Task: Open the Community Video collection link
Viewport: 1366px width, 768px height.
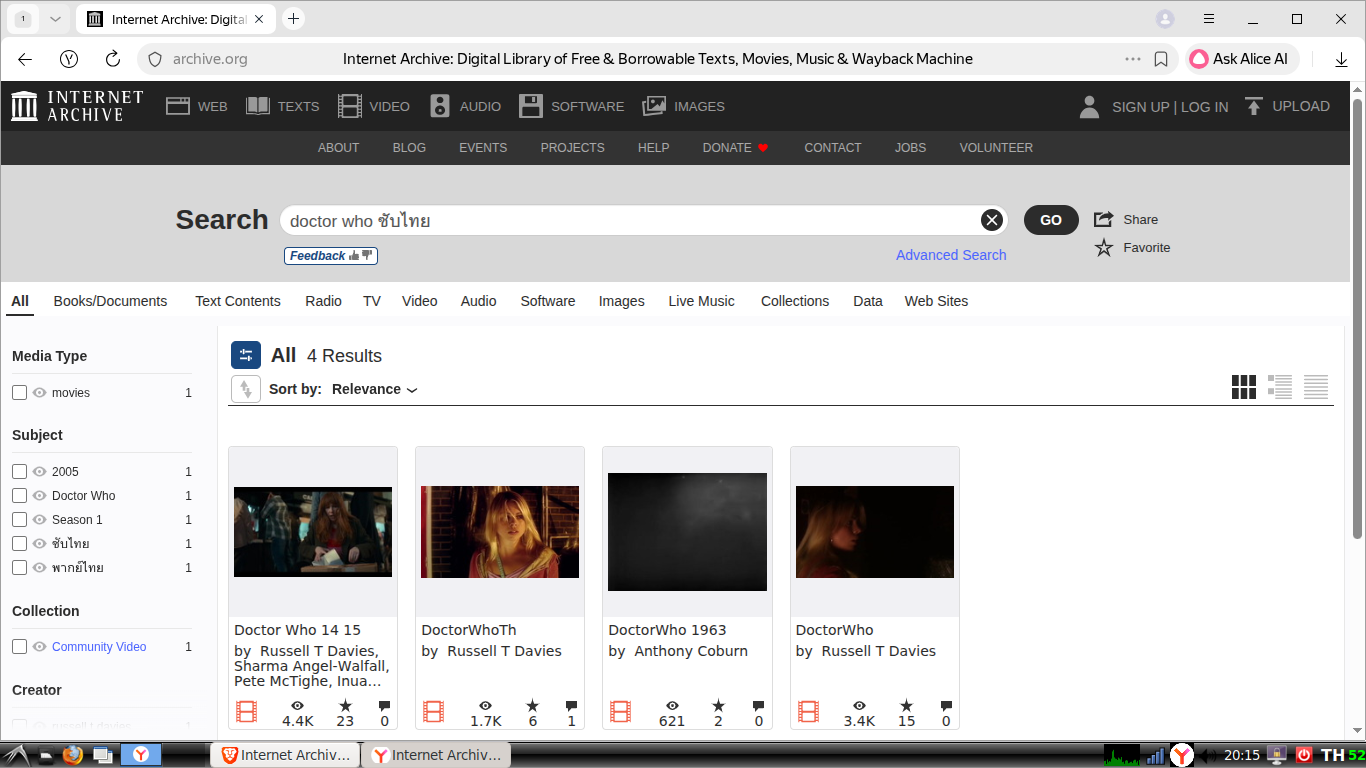Action: coord(99,647)
